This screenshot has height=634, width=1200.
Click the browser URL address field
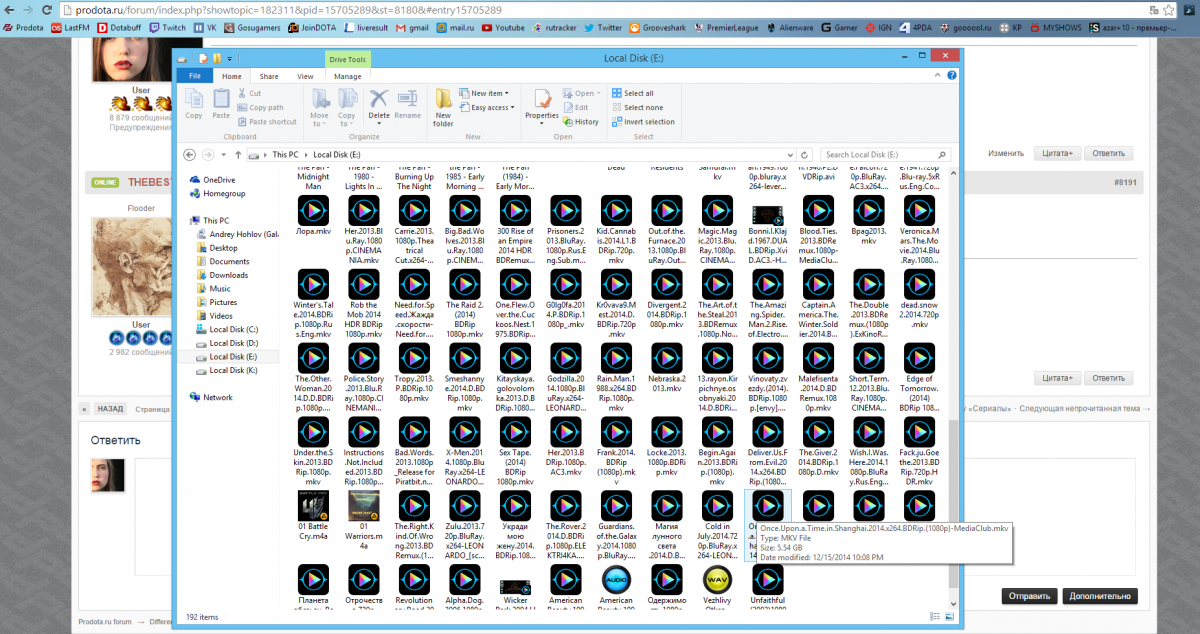[600, 8]
